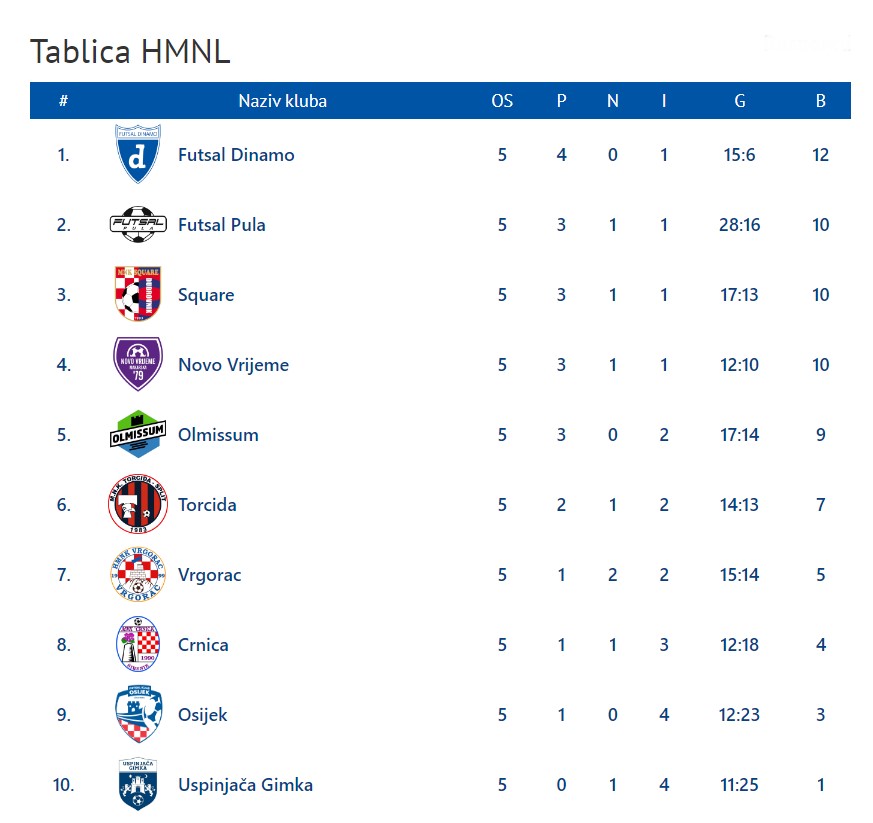Click the purple Novo Vrijeme crest

138,364
